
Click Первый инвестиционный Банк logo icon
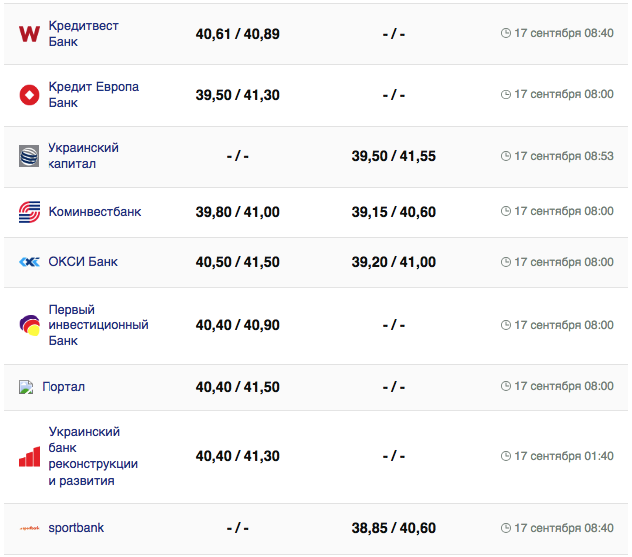pyautogui.click(x=29, y=325)
